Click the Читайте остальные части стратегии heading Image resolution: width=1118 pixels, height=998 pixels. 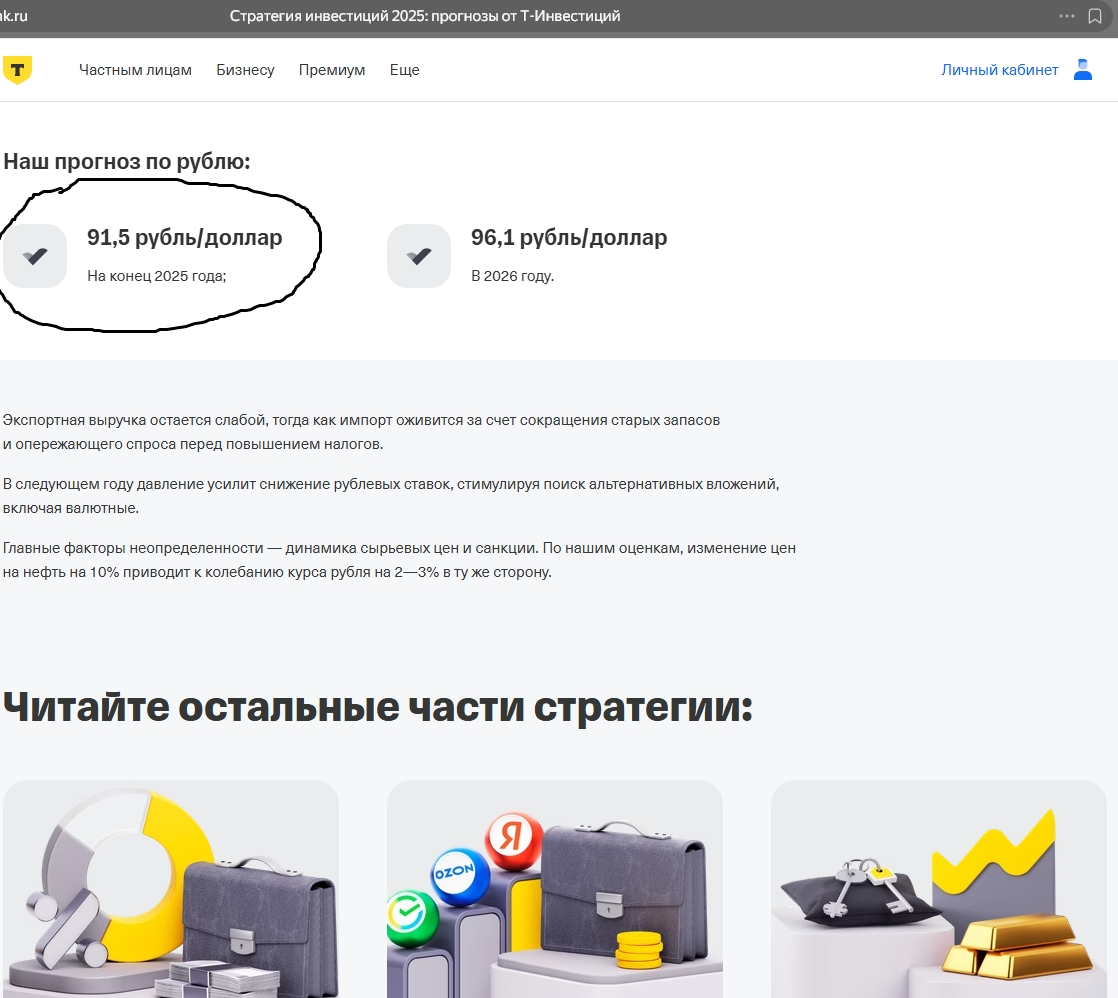pyautogui.click(x=378, y=707)
